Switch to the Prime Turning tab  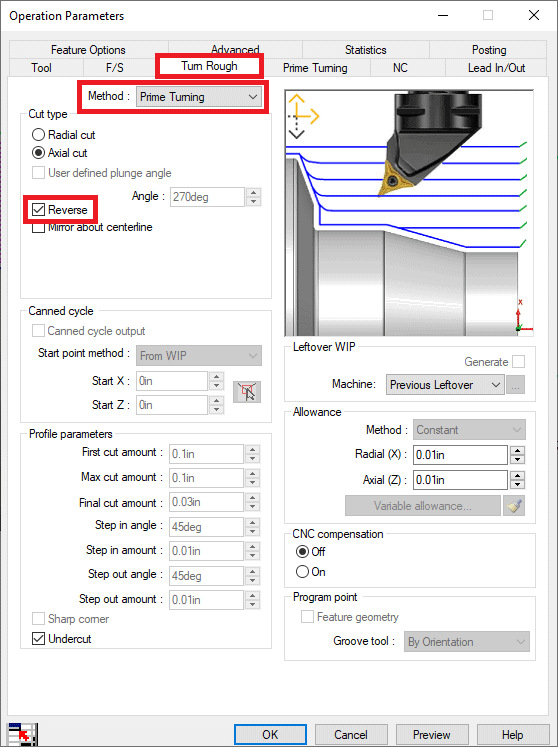[x=315, y=68]
